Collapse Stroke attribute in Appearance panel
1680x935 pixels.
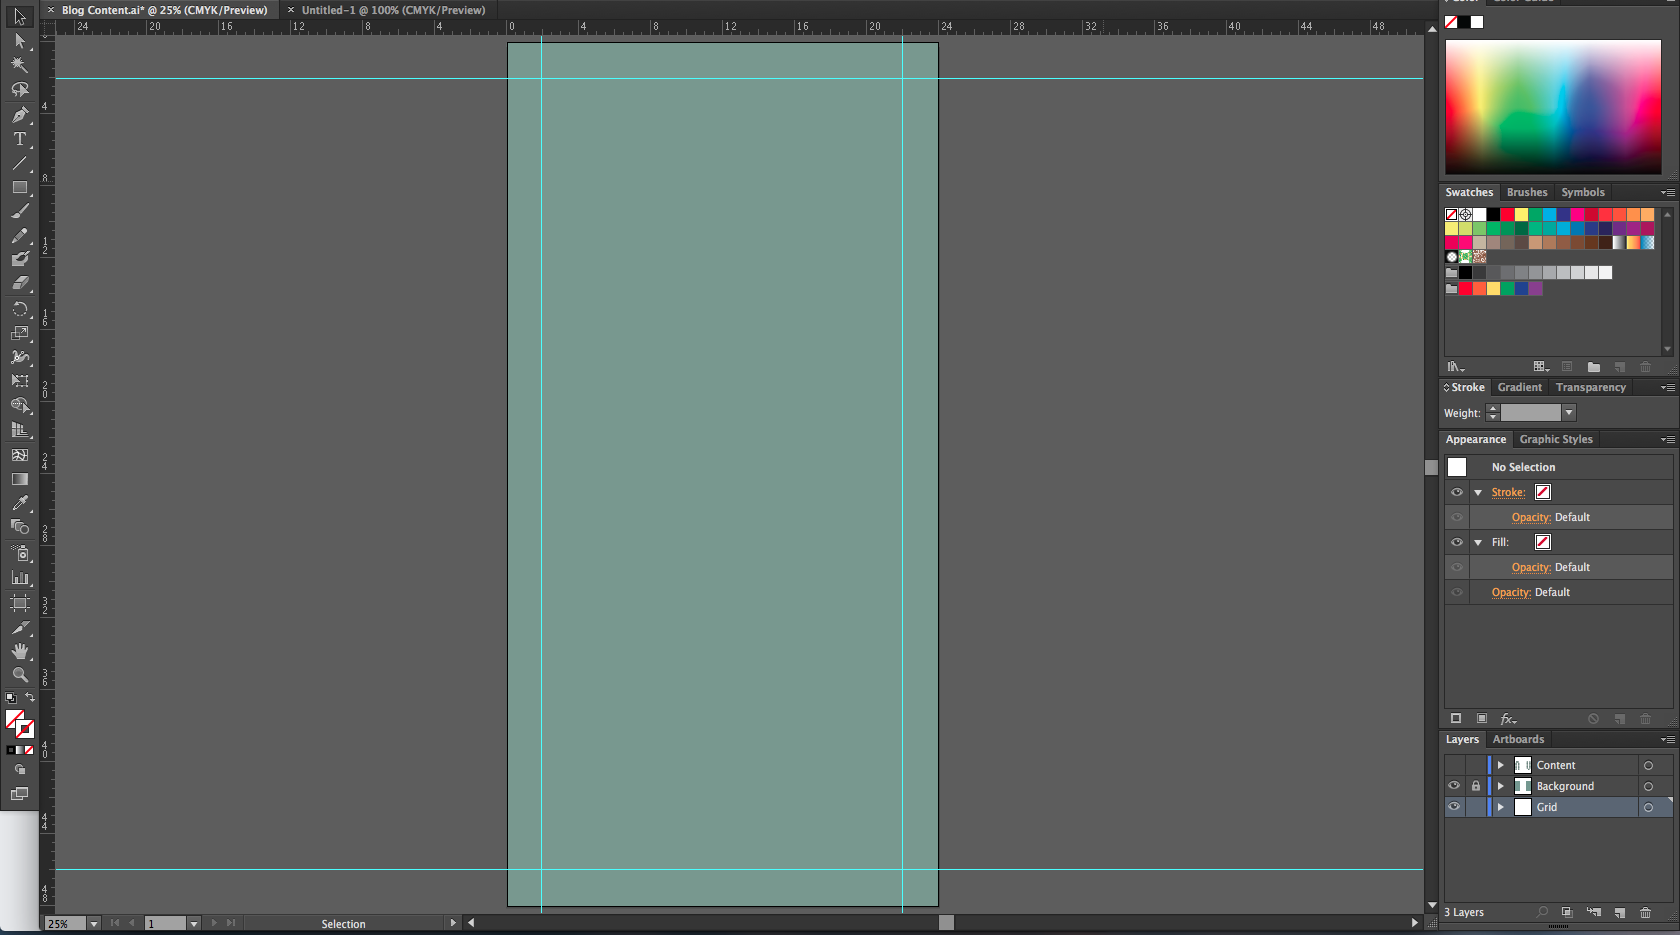coord(1478,492)
